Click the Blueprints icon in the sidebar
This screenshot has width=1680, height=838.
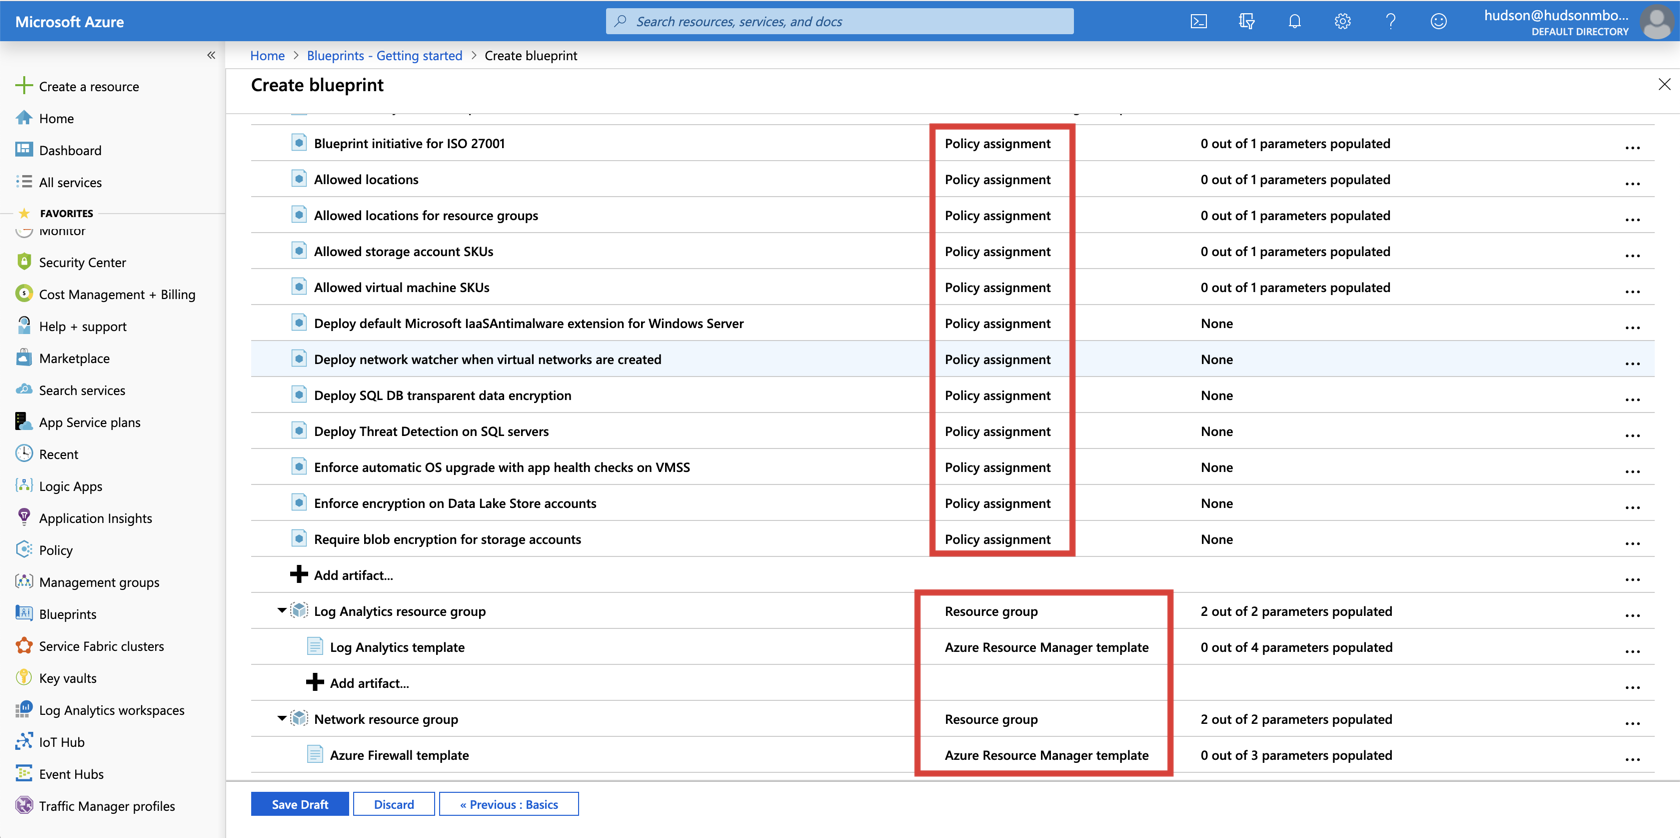pyautogui.click(x=24, y=614)
